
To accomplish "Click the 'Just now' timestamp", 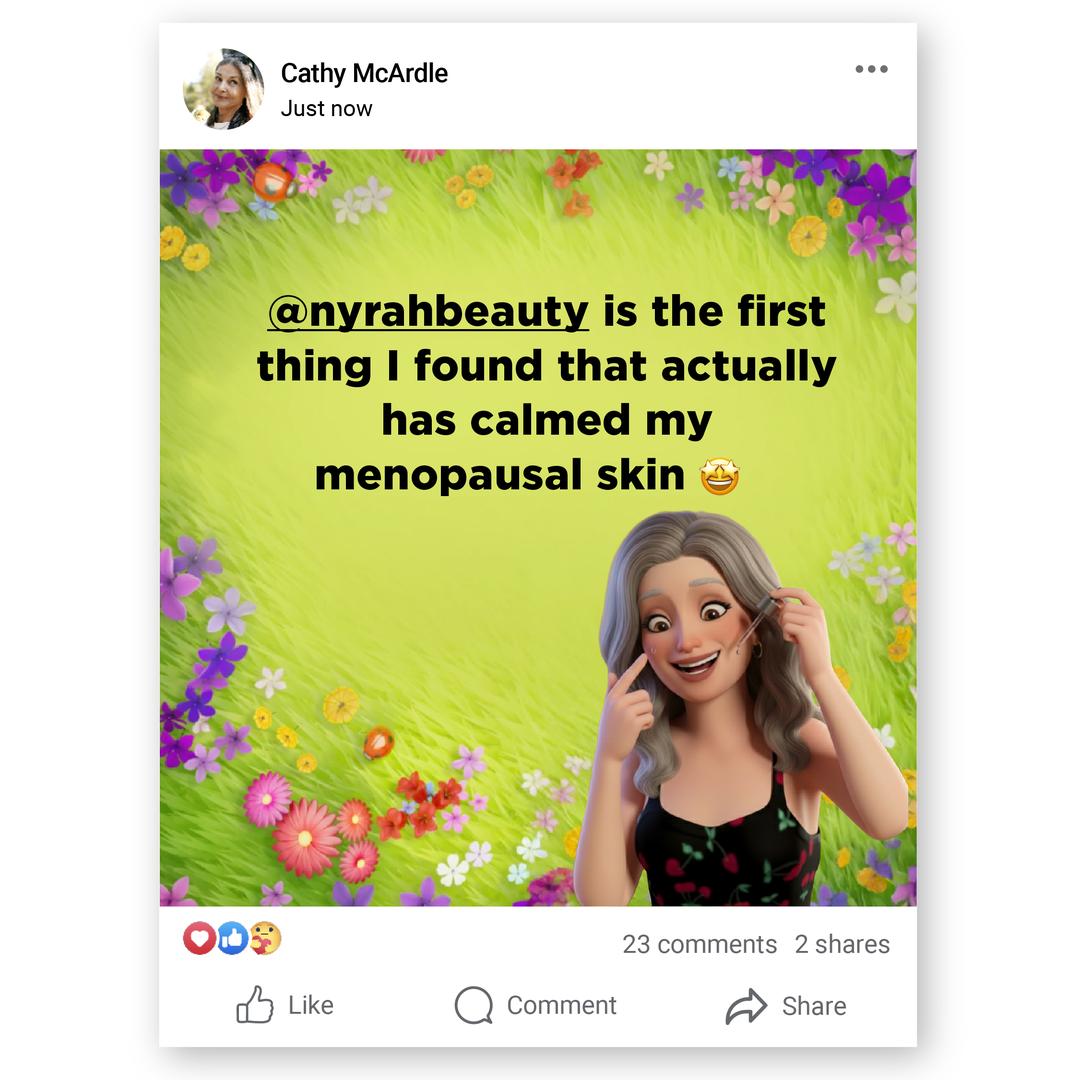I will point(326,109).
